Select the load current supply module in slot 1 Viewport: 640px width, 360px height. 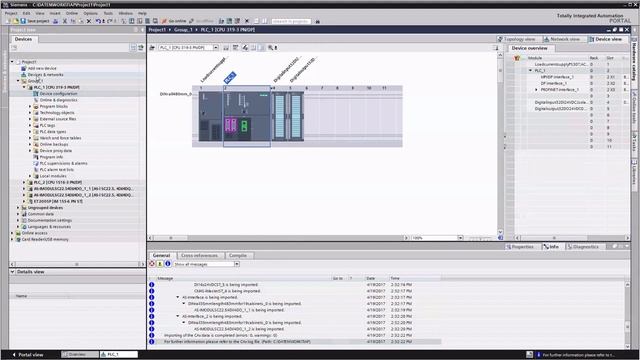pyautogui.click(x=211, y=116)
